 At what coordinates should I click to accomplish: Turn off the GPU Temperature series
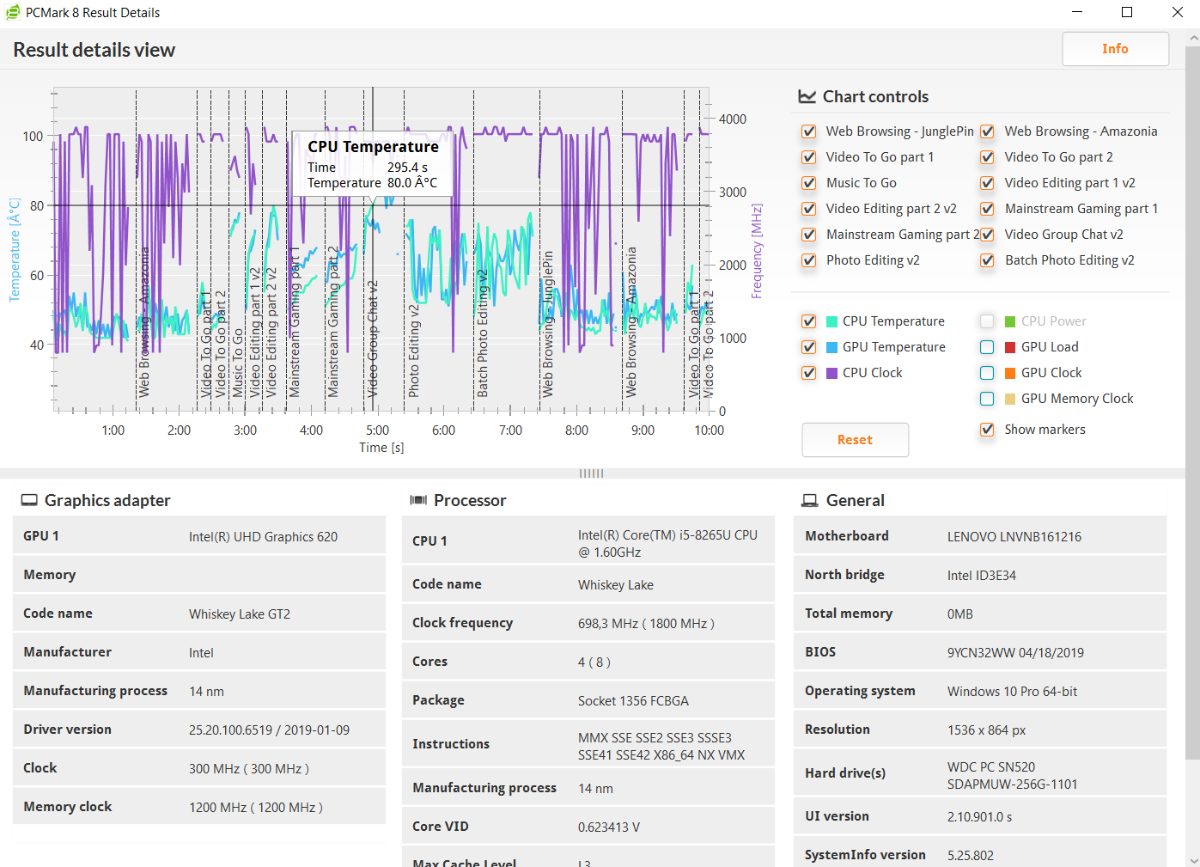click(808, 348)
